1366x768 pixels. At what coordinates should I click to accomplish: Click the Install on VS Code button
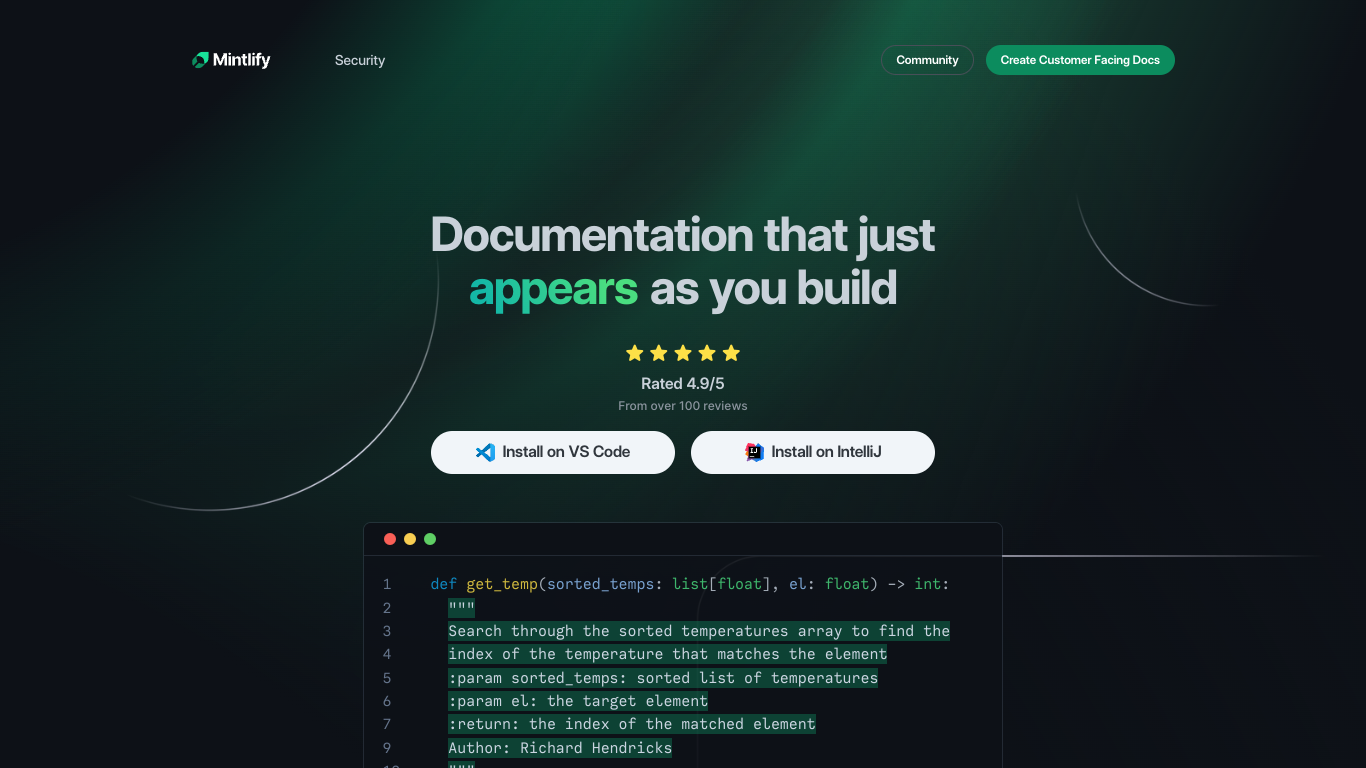pyautogui.click(x=553, y=452)
